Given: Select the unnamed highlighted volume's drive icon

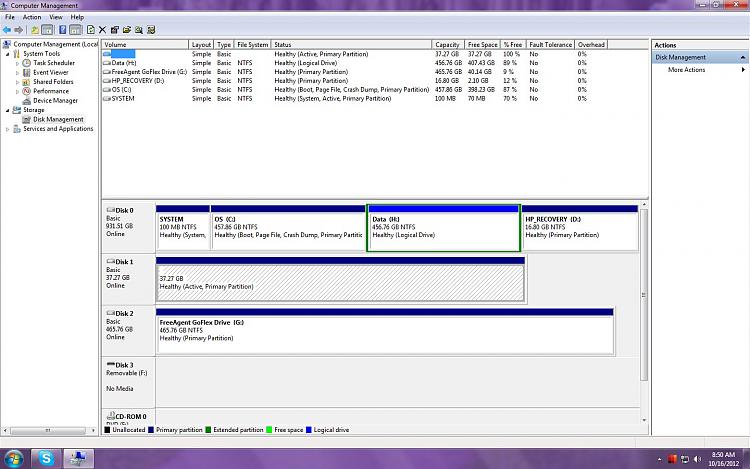Looking at the screenshot, I should tap(107, 54).
